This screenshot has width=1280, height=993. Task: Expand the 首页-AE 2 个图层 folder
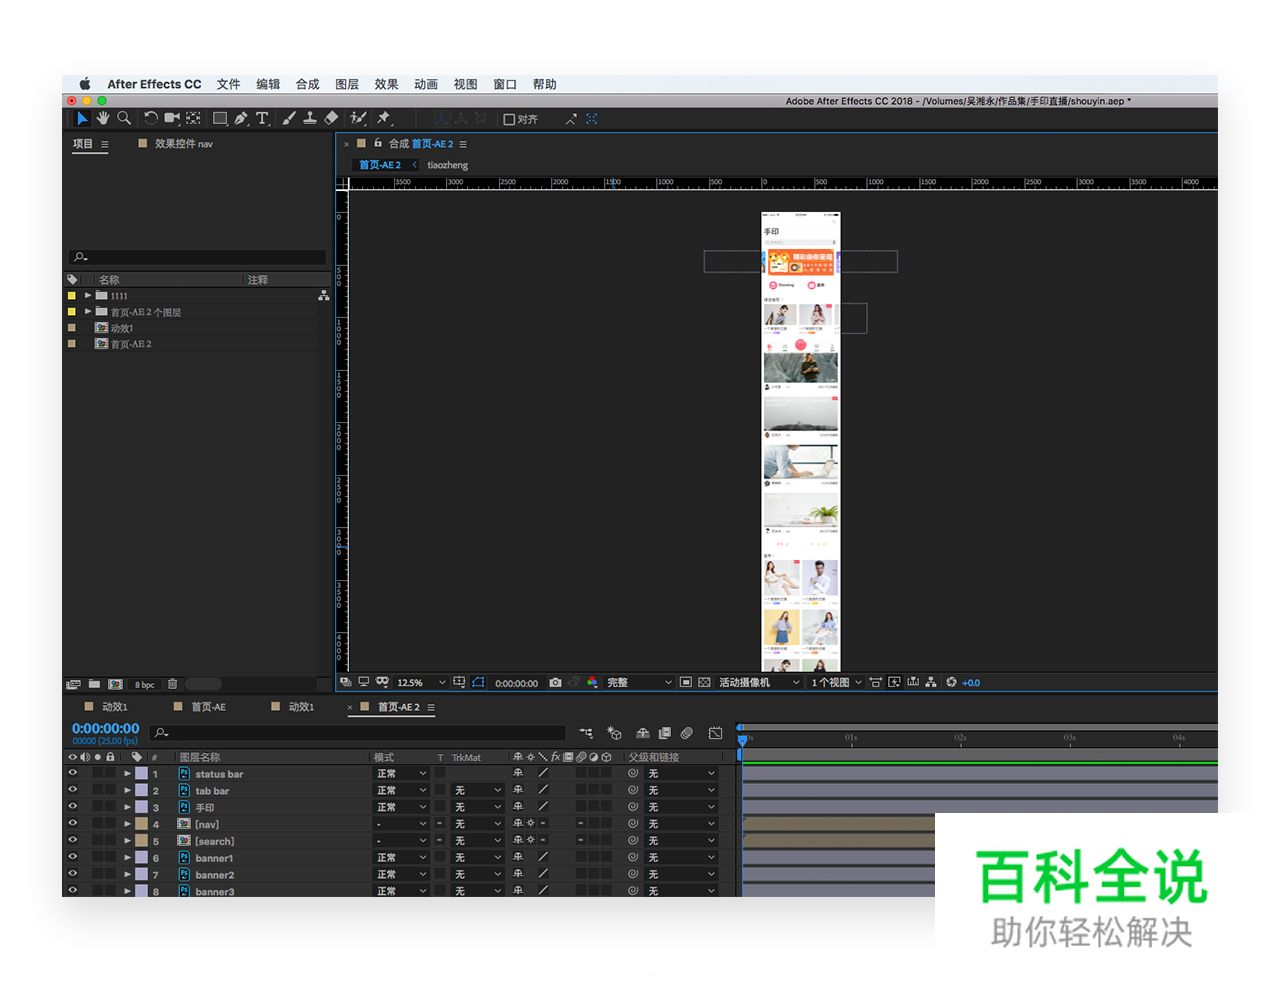pyautogui.click(x=88, y=312)
